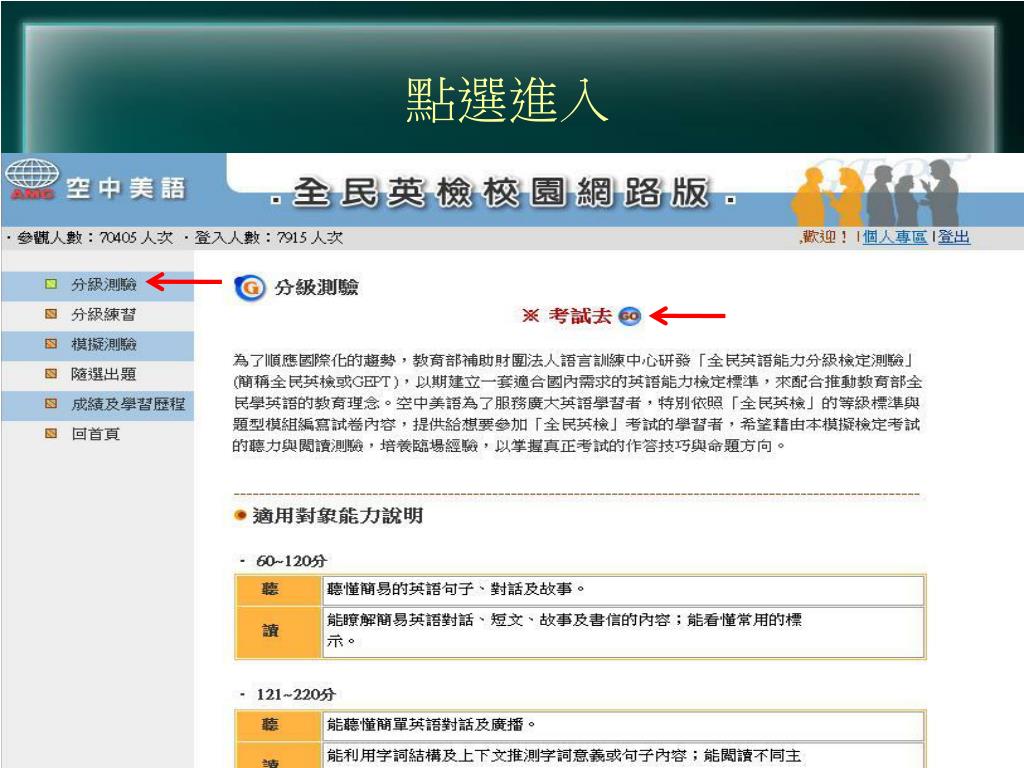Click the 登出 logout link
The width and height of the screenshot is (1024, 768).
click(954, 237)
